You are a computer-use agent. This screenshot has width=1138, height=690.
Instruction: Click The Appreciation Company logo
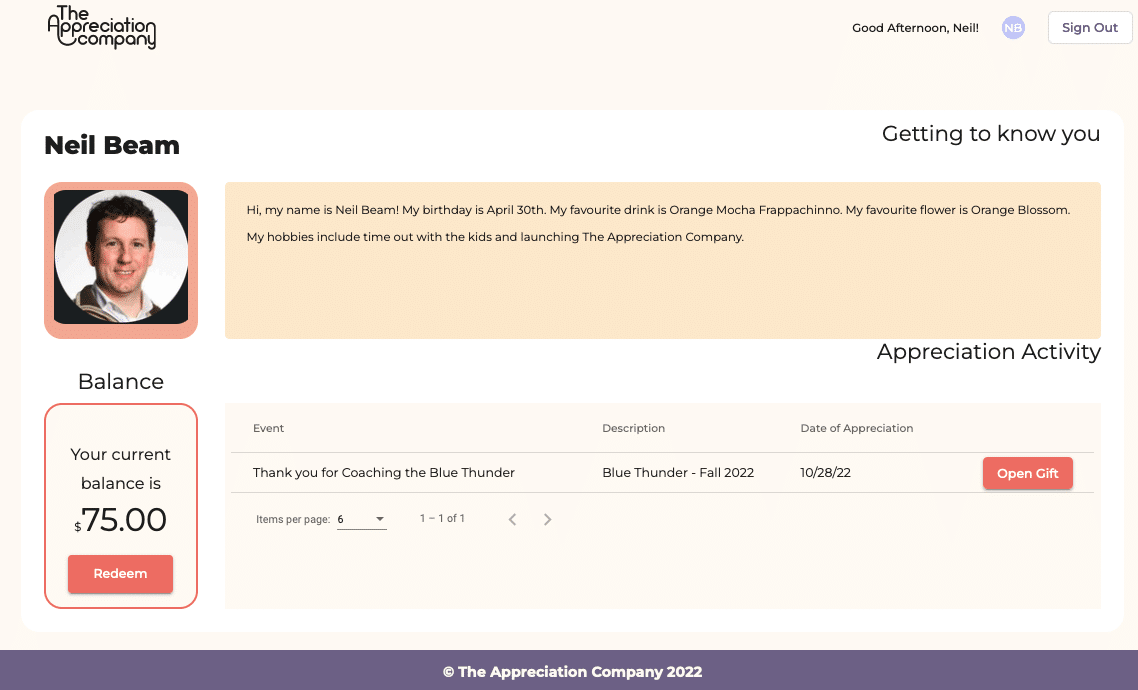coord(102,27)
